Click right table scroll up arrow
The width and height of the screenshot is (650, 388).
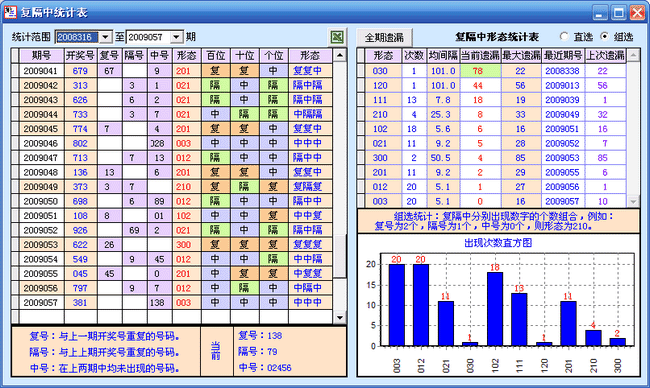633,55
